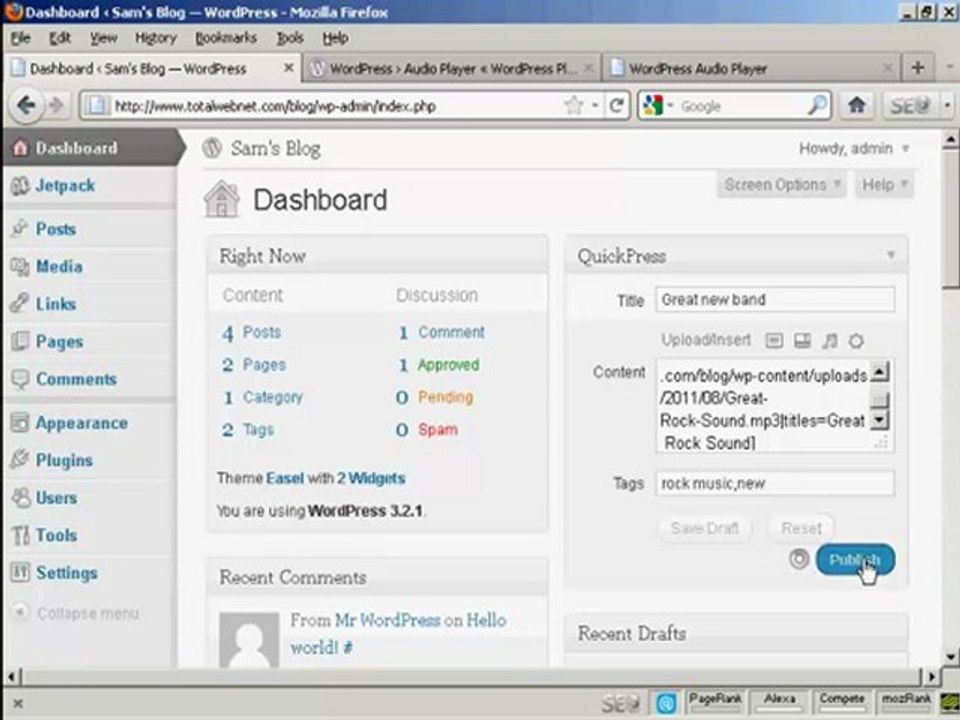960x720 pixels.
Task: Click the QuickPress Add Video icon
Action: coord(802,340)
